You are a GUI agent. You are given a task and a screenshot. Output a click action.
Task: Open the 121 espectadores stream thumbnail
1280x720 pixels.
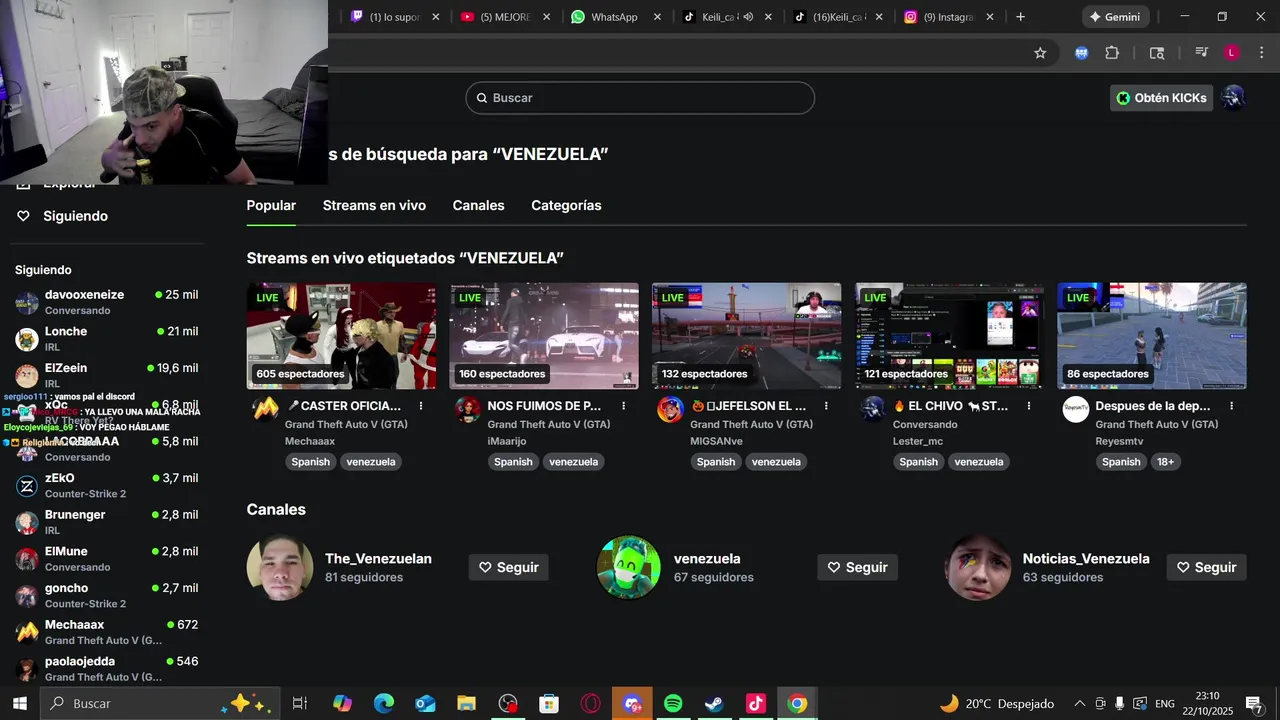949,336
